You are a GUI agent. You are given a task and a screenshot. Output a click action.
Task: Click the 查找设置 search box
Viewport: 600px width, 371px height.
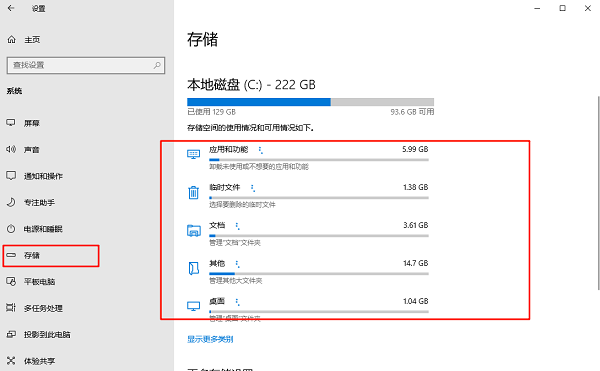[x=86, y=65]
